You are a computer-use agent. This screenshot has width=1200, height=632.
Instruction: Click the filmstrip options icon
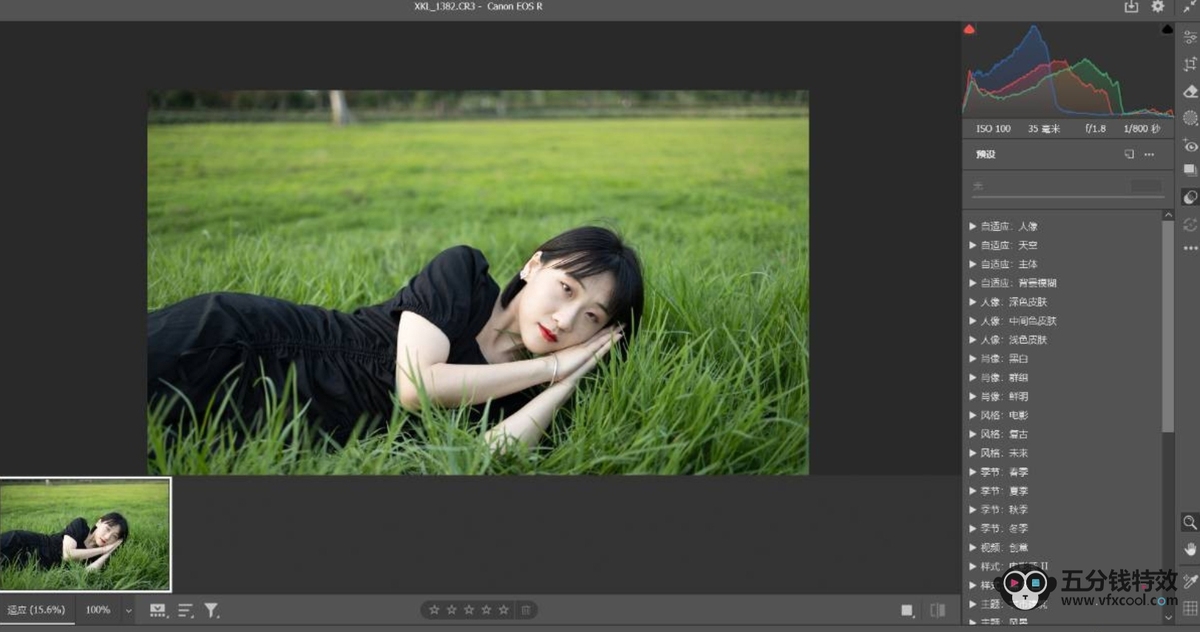pos(158,609)
